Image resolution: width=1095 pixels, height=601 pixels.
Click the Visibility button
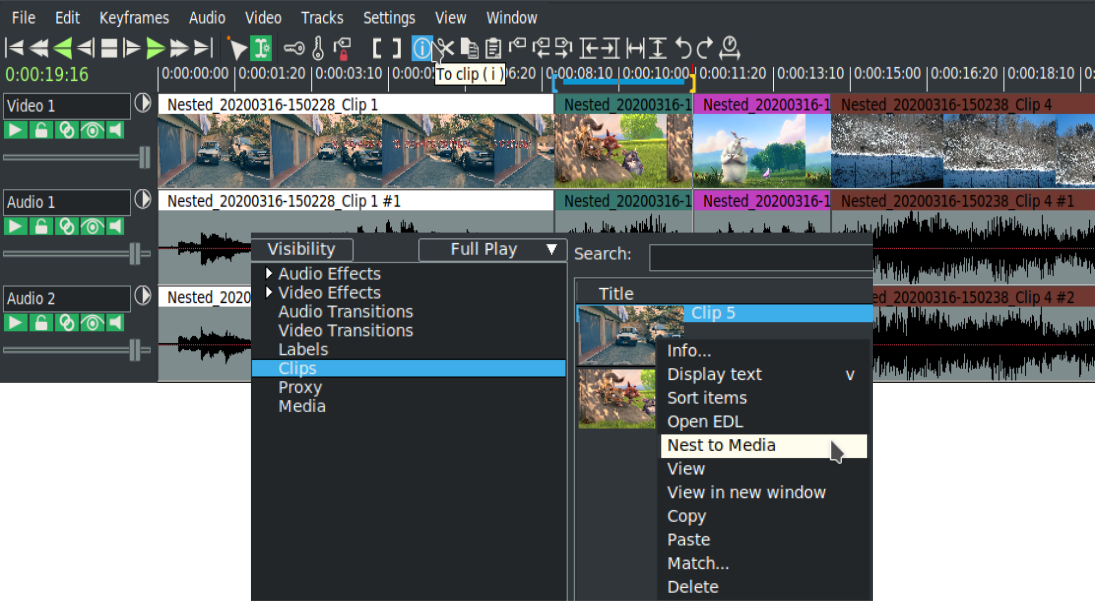pyautogui.click(x=302, y=249)
